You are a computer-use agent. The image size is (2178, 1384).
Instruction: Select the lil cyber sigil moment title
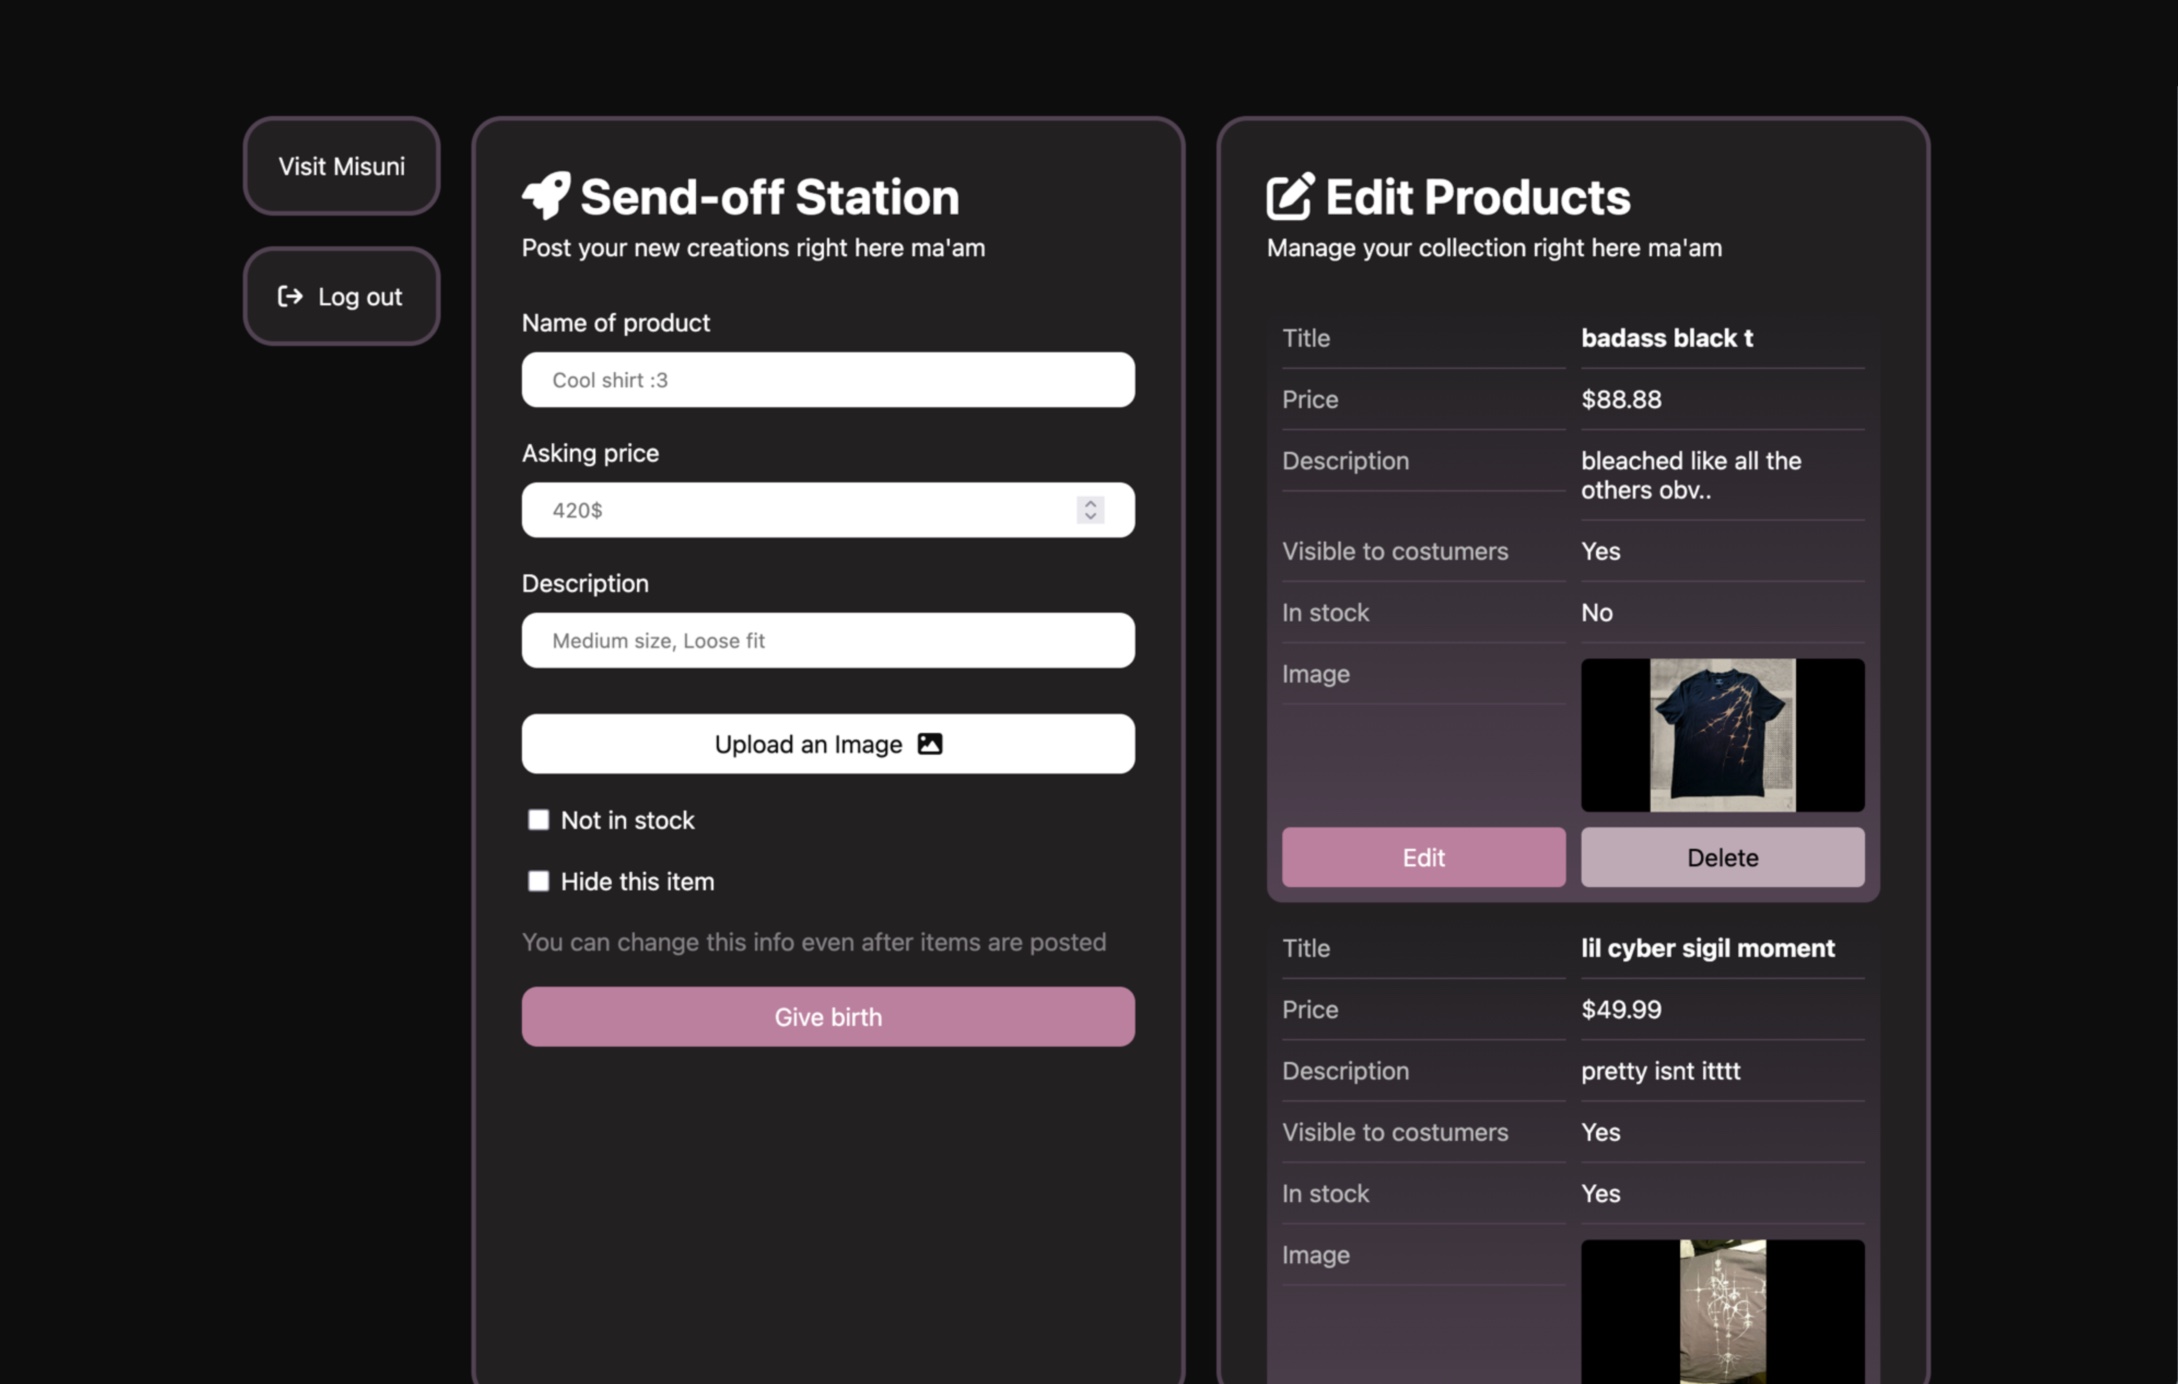pos(1707,948)
